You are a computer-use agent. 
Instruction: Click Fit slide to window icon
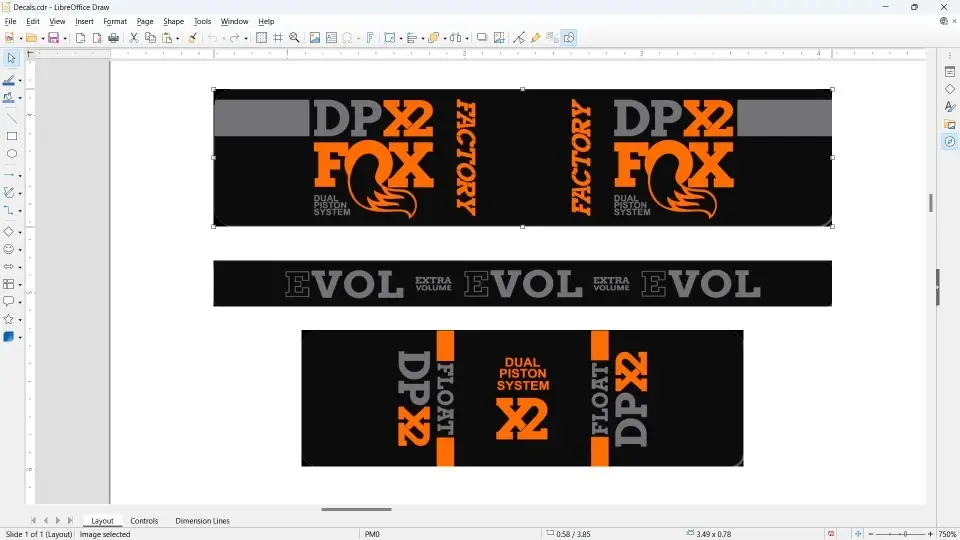[857, 534]
